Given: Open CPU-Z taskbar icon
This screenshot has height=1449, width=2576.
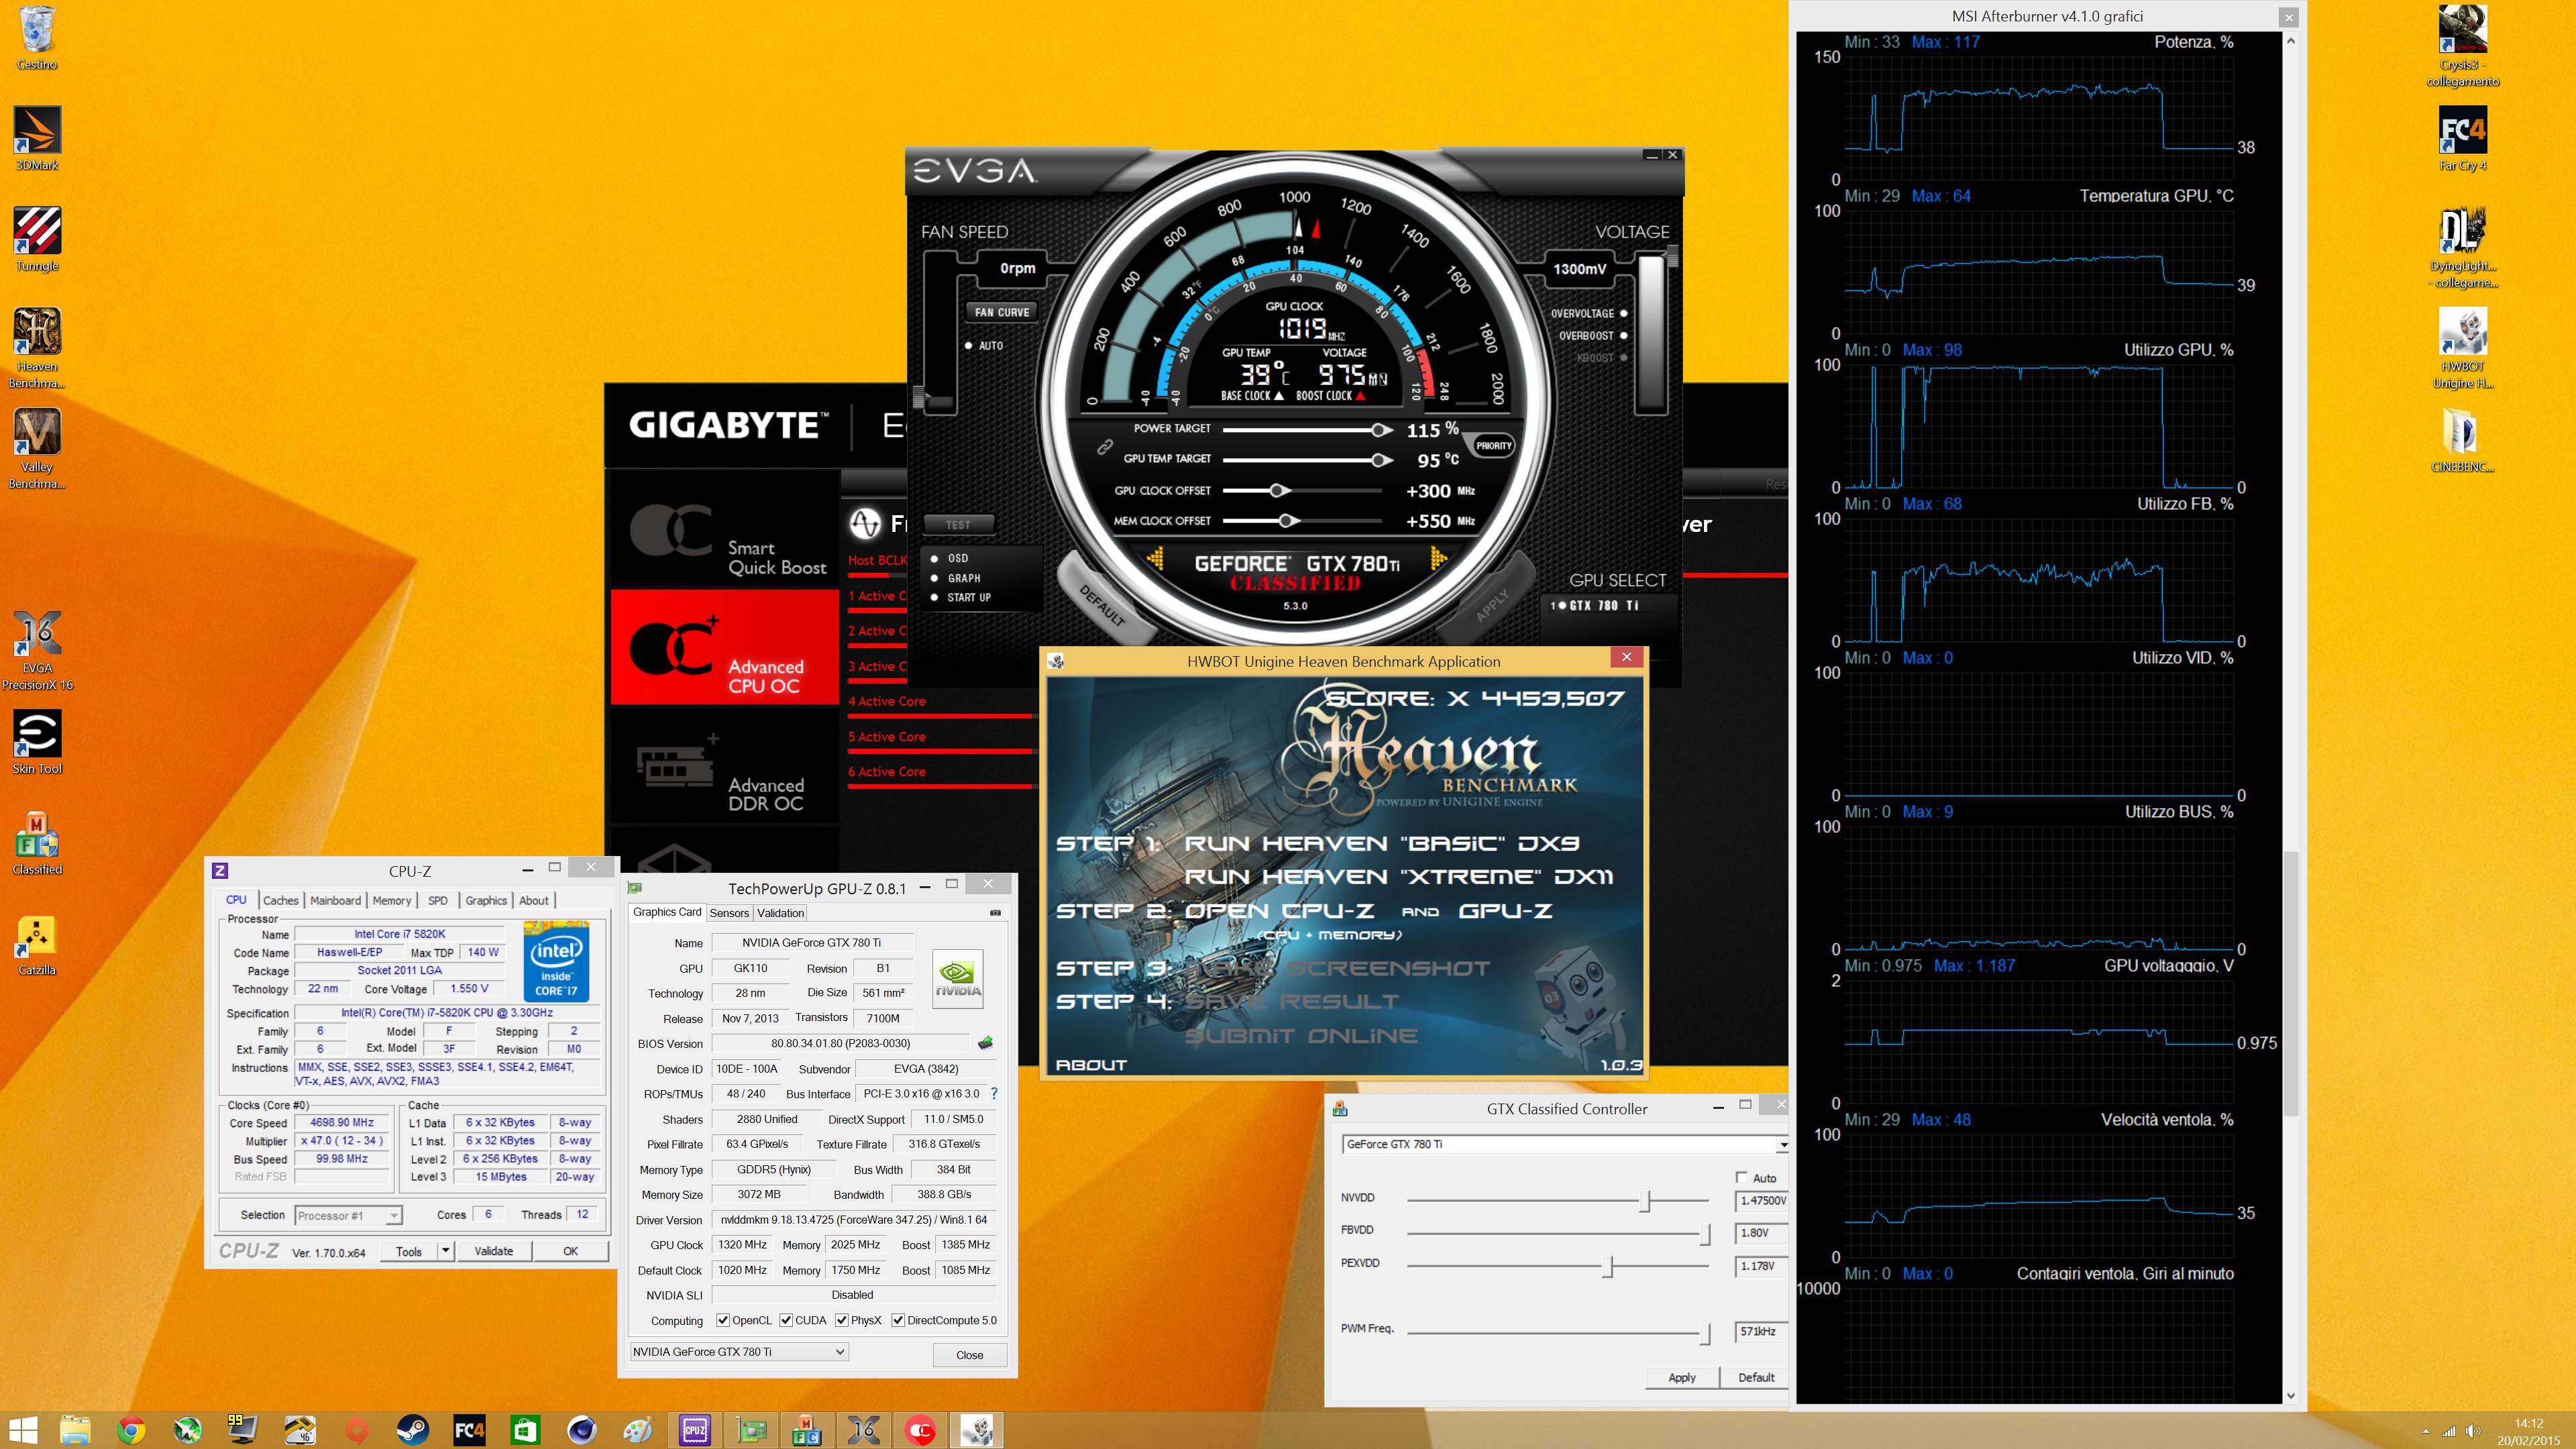Looking at the screenshot, I should (694, 1430).
